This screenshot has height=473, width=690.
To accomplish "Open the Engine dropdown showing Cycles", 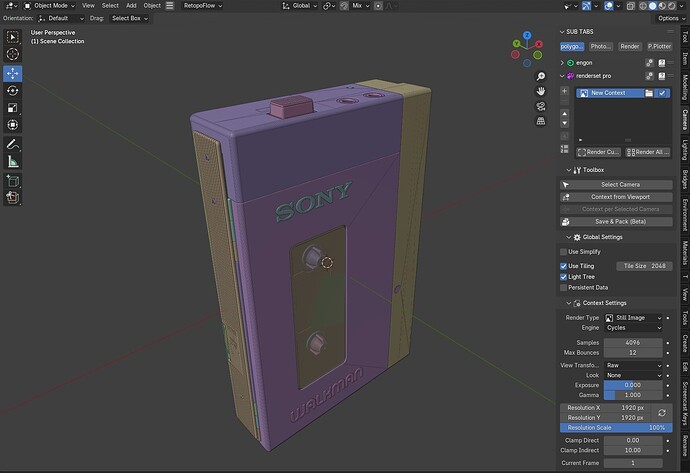I will coord(633,328).
